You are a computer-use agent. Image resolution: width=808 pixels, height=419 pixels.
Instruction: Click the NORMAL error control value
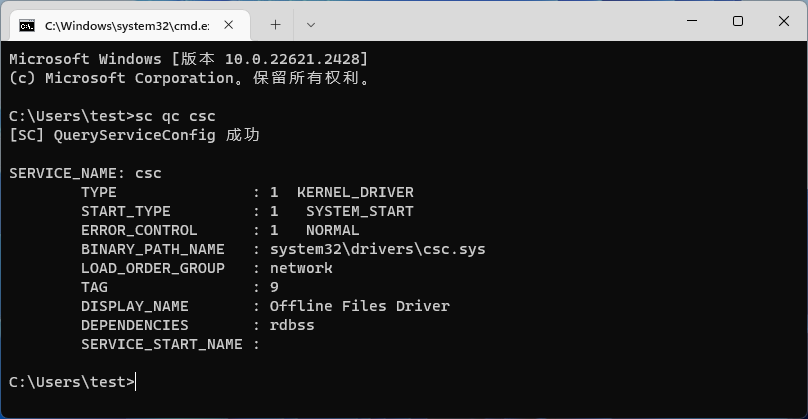pos(332,230)
